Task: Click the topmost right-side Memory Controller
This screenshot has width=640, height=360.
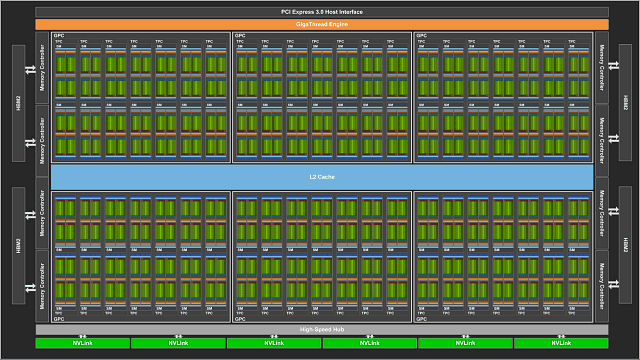Action: tap(602, 68)
